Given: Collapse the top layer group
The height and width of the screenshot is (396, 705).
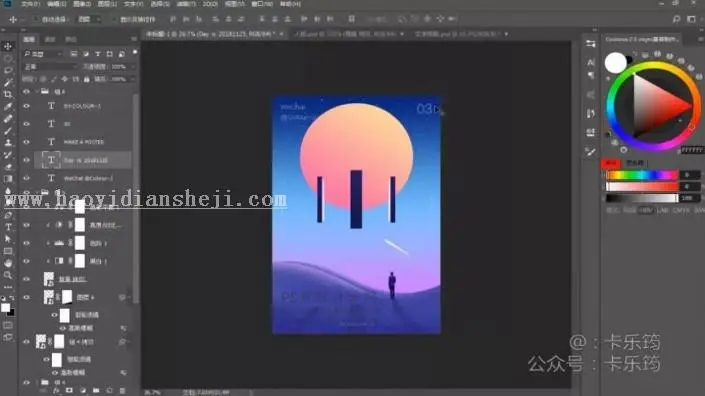Looking at the screenshot, I should 36,92.
